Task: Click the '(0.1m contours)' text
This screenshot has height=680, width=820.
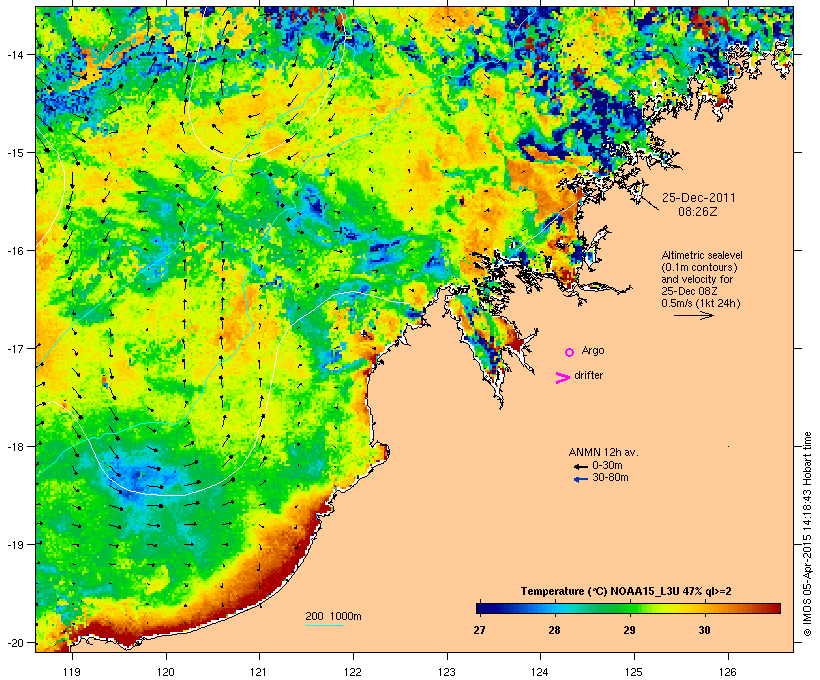Action: [700, 267]
